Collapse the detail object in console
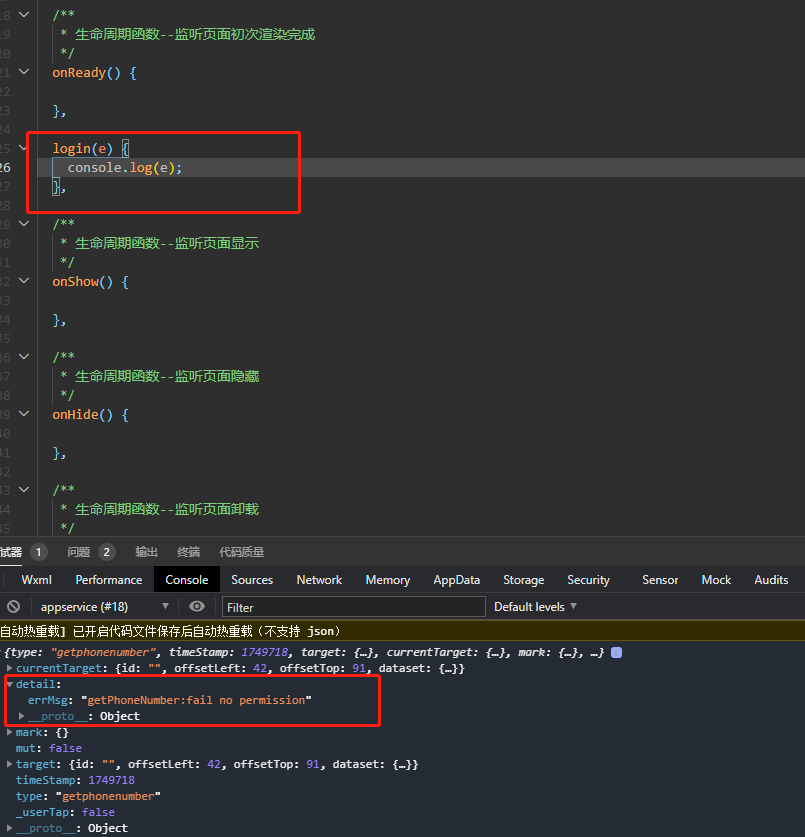805x837 pixels. click(10, 685)
